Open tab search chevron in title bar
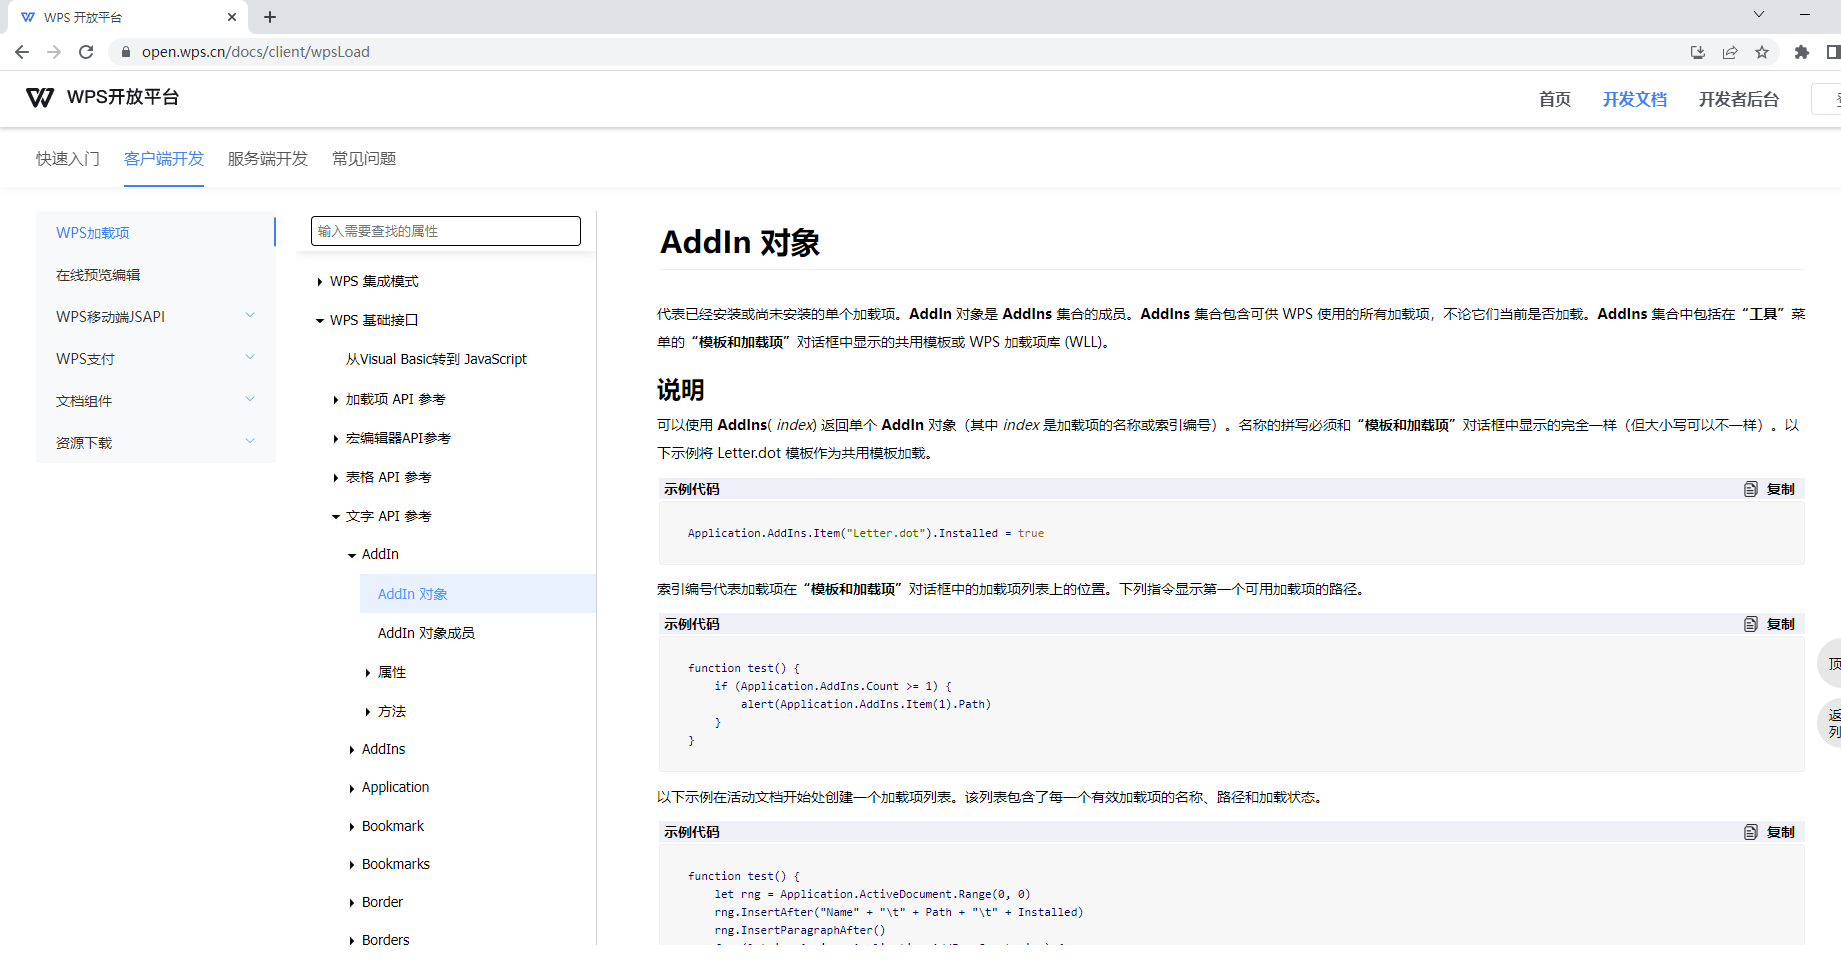 click(1759, 14)
